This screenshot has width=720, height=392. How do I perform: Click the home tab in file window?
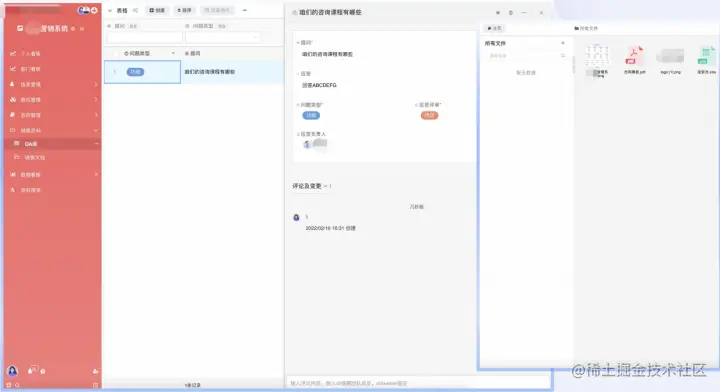pyautogui.click(x=494, y=28)
